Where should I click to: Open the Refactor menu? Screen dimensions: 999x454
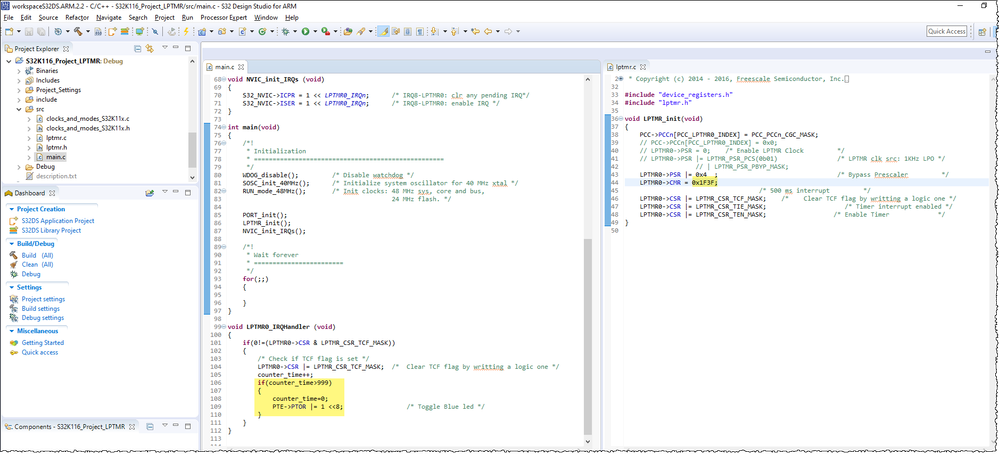click(x=77, y=17)
